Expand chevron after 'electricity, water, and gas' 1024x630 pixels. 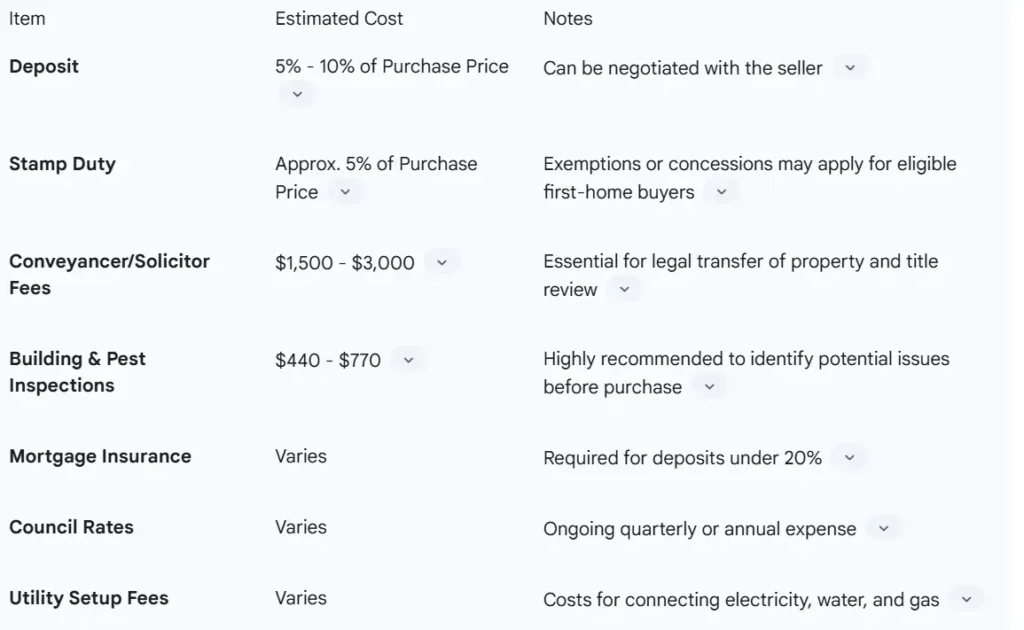(966, 600)
